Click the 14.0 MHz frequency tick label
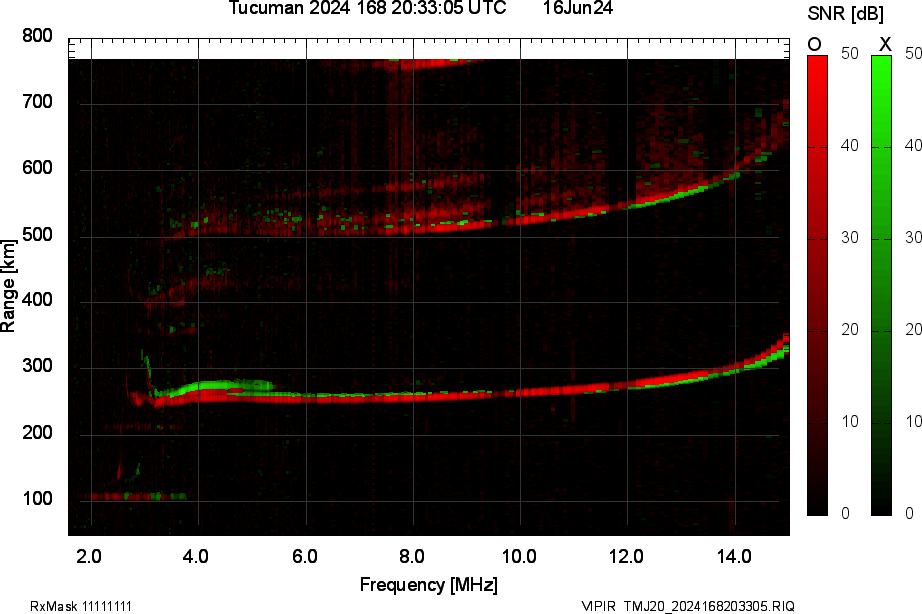 [733, 556]
